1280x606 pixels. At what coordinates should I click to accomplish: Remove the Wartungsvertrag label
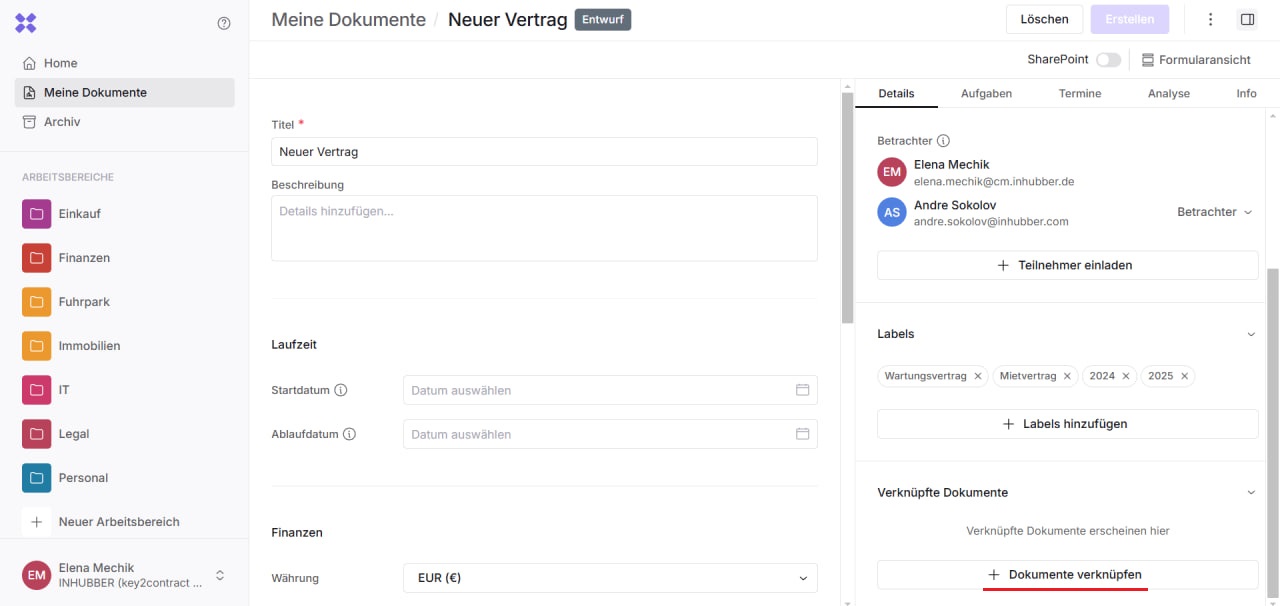pyautogui.click(x=978, y=376)
